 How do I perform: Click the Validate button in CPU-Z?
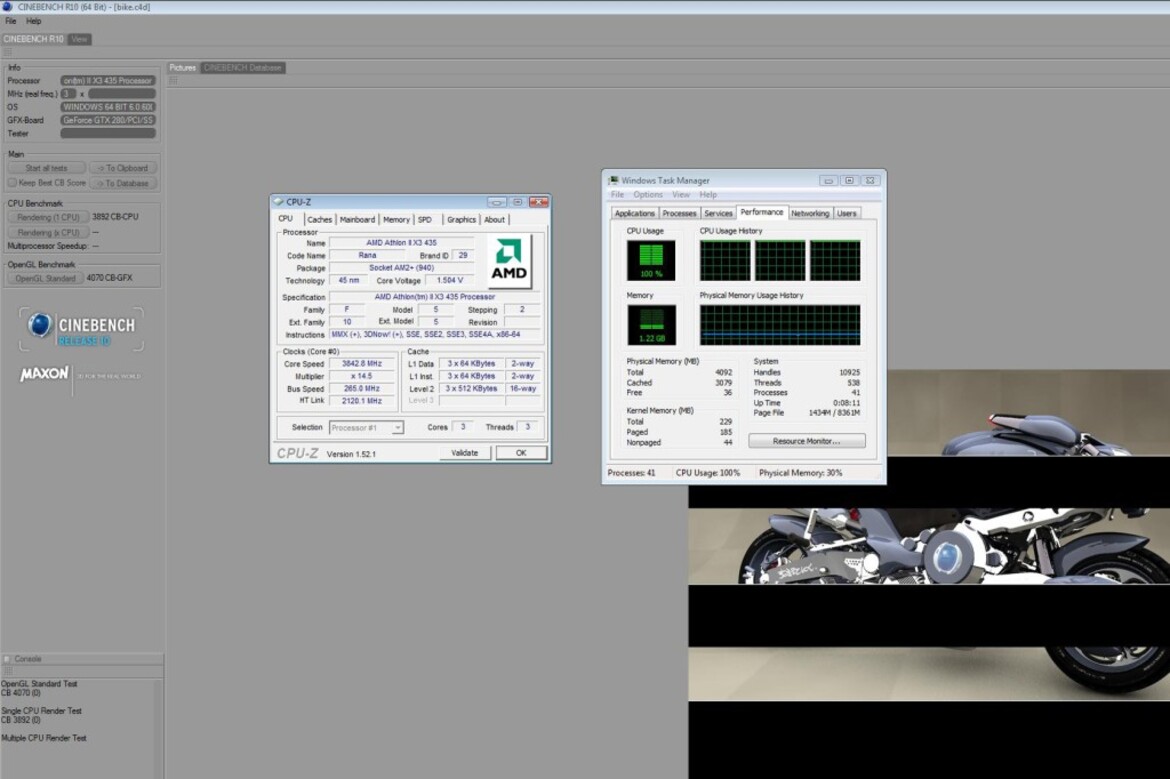coord(464,453)
